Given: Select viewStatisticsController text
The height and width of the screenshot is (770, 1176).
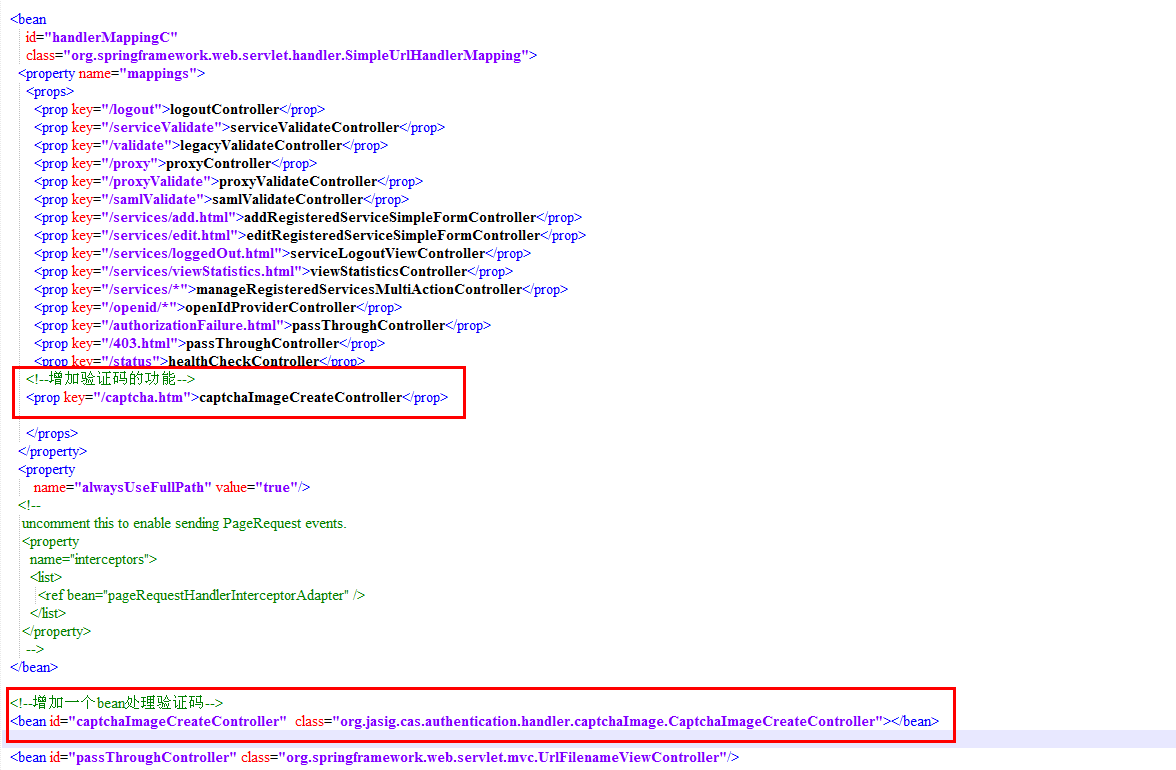Looking at the screenshot, I should coord(388,271).
